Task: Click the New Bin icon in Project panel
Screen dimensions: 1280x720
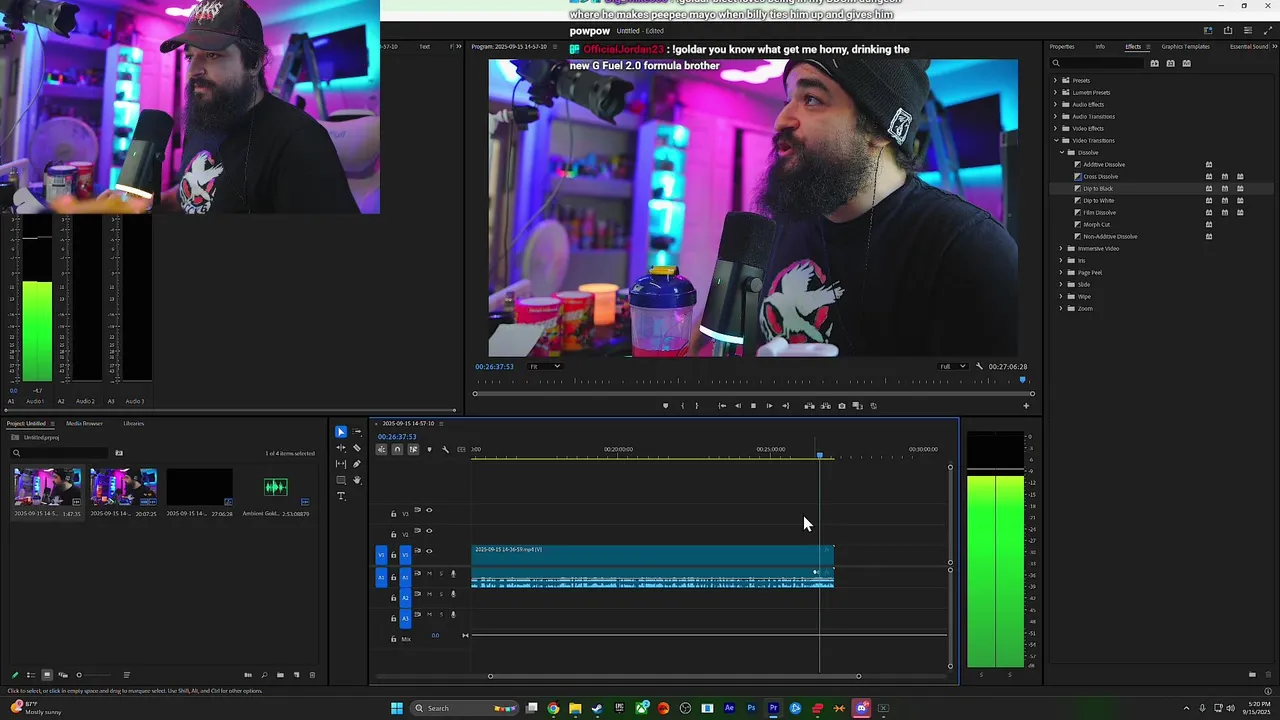Action: tap(280, 675)
